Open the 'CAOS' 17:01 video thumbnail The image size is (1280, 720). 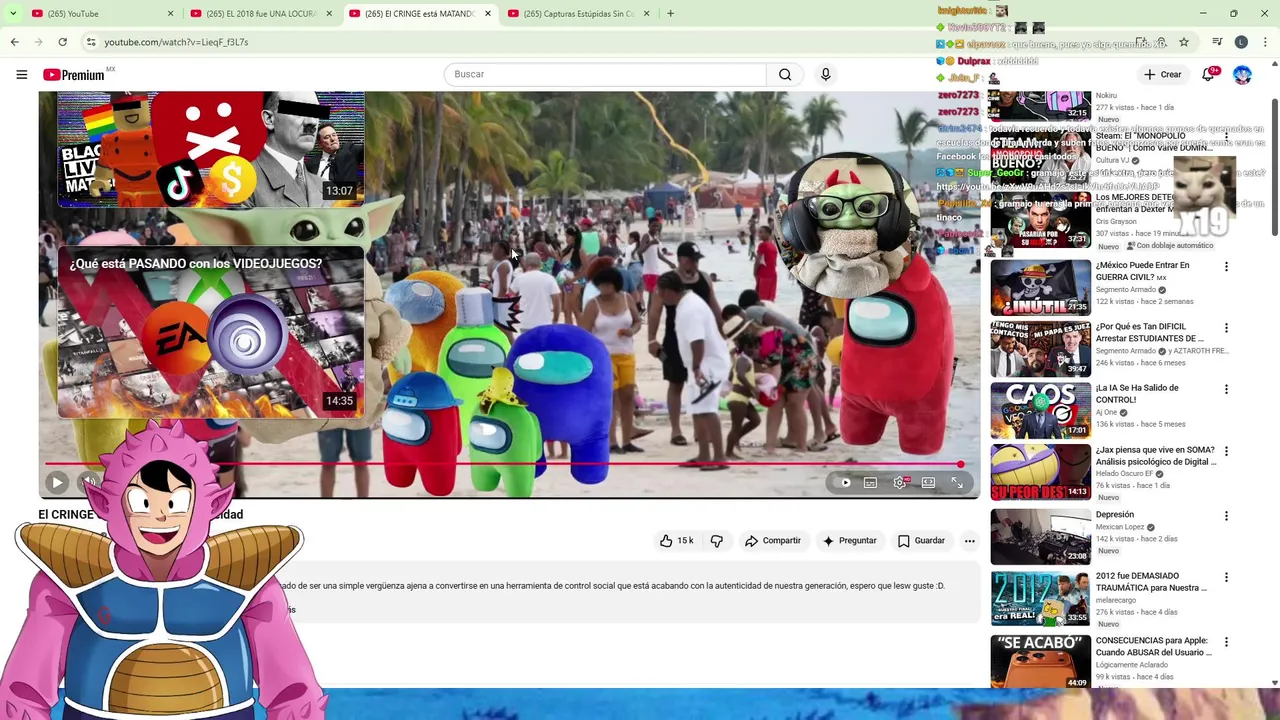tap(1040, 410)
